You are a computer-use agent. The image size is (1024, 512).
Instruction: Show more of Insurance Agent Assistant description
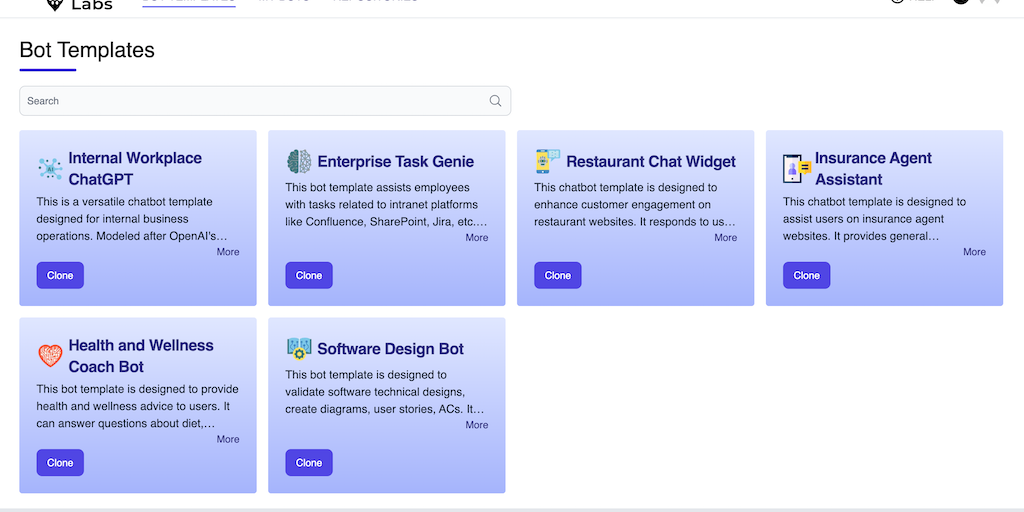pos(974,252)
